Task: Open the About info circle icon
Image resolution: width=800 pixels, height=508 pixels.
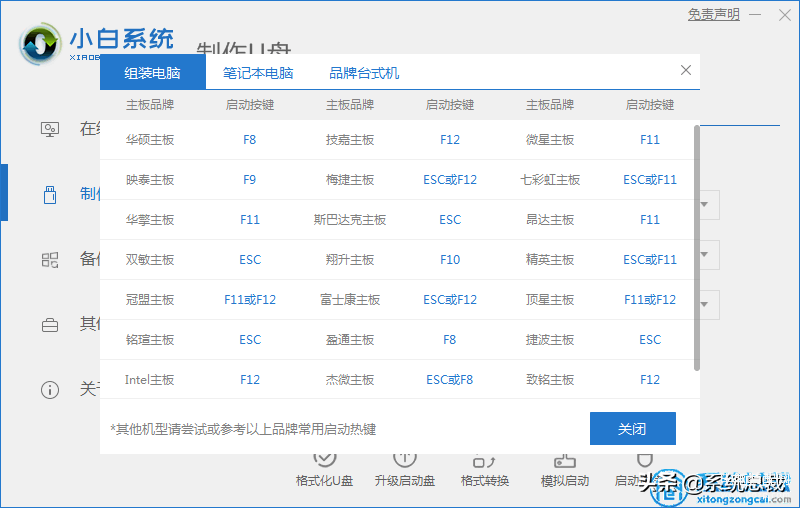Action: (49, 390)
